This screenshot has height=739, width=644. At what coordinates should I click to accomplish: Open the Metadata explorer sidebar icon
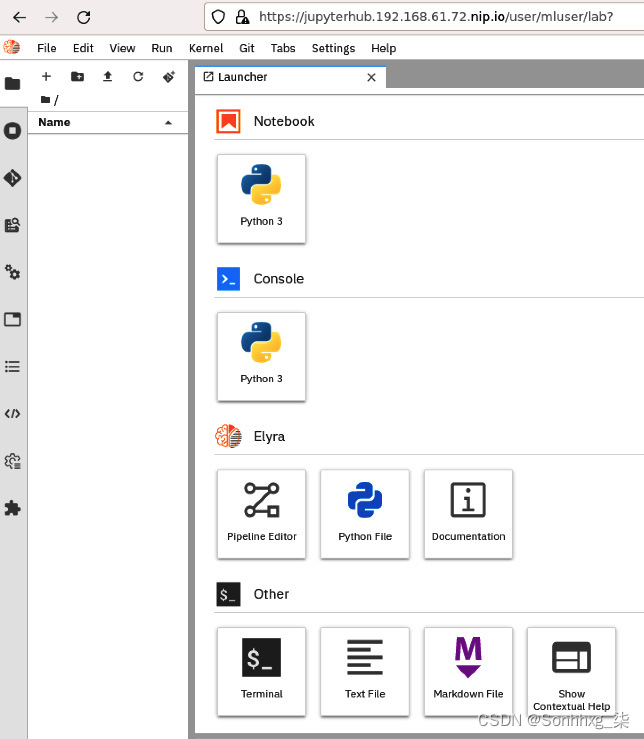tap(13, 225)
